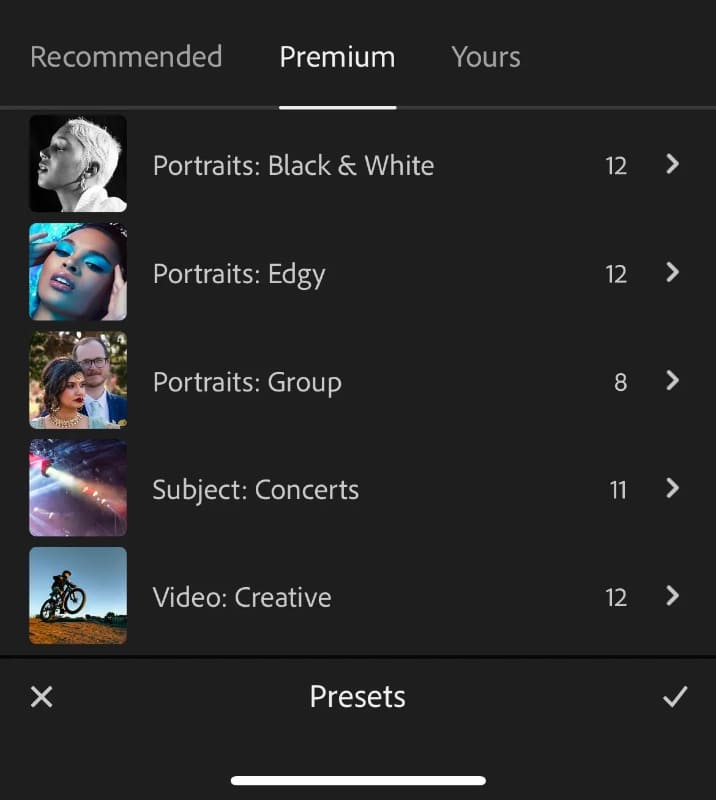Viewport: 716px width, 800px height.
Task: Open Subject: Concerts chevron arrow
Action: [673, 488]
